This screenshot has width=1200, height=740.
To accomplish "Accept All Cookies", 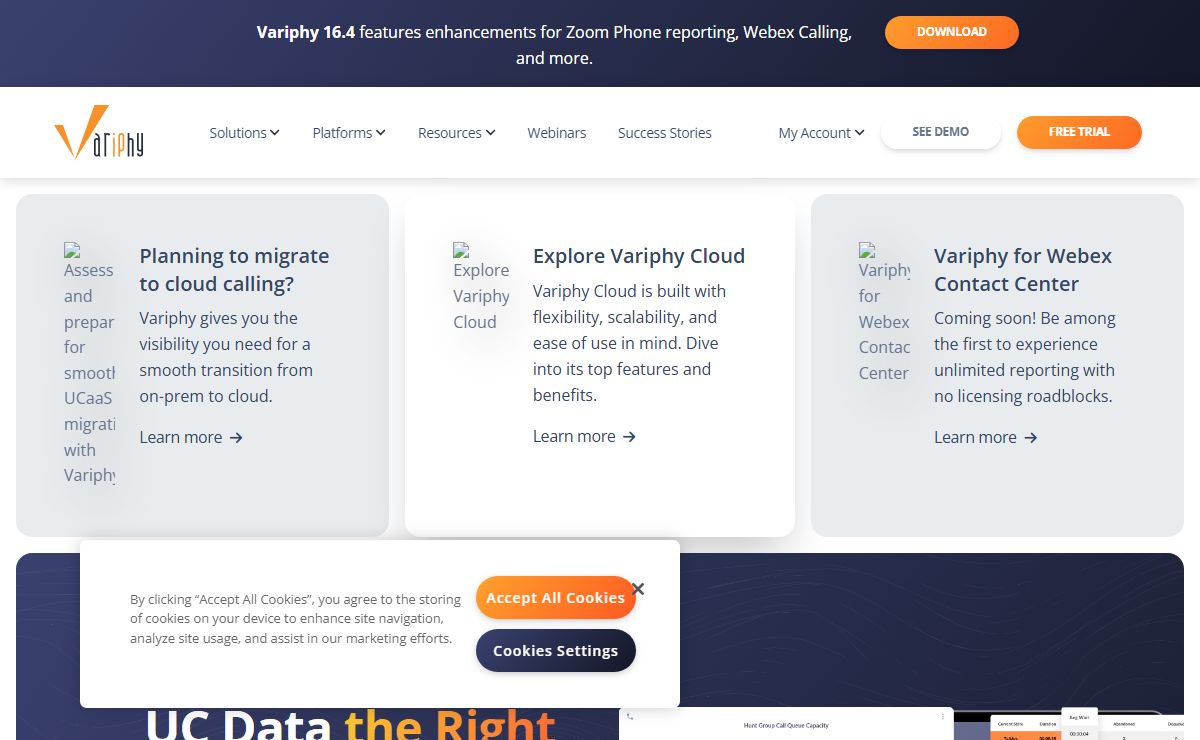I will 555,597.
